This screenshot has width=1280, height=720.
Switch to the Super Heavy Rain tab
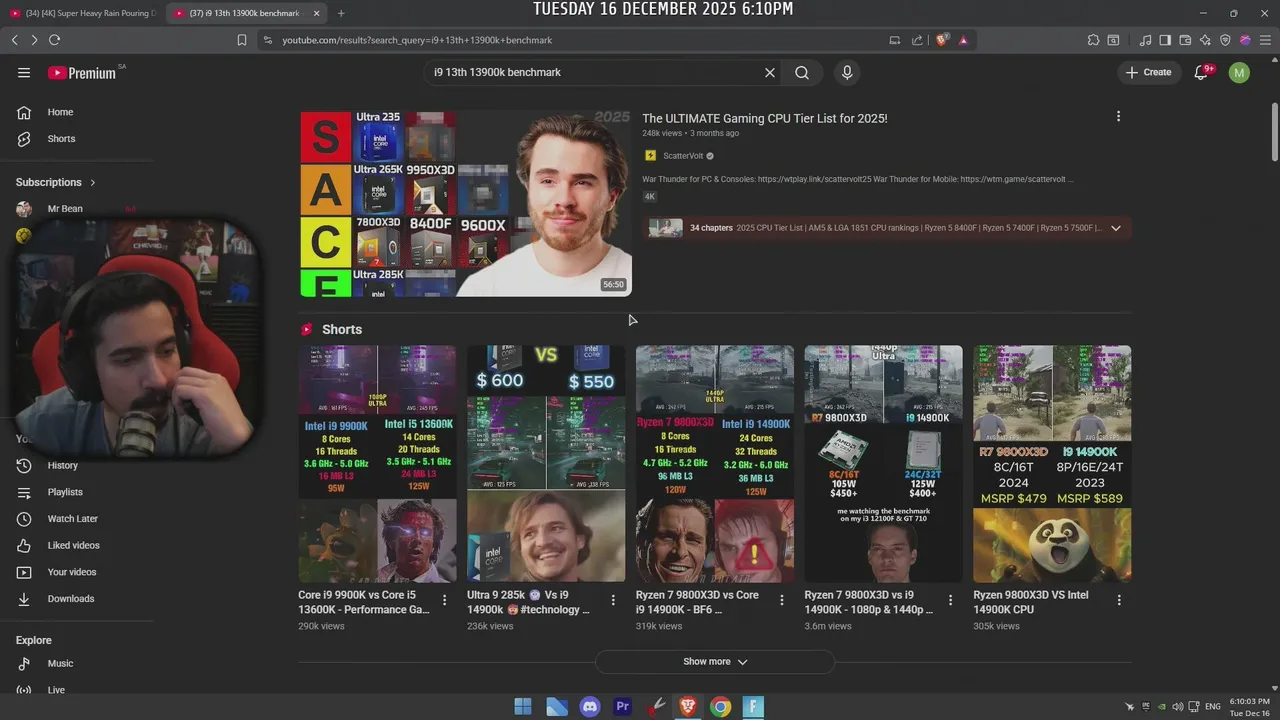tap(84, 13)
